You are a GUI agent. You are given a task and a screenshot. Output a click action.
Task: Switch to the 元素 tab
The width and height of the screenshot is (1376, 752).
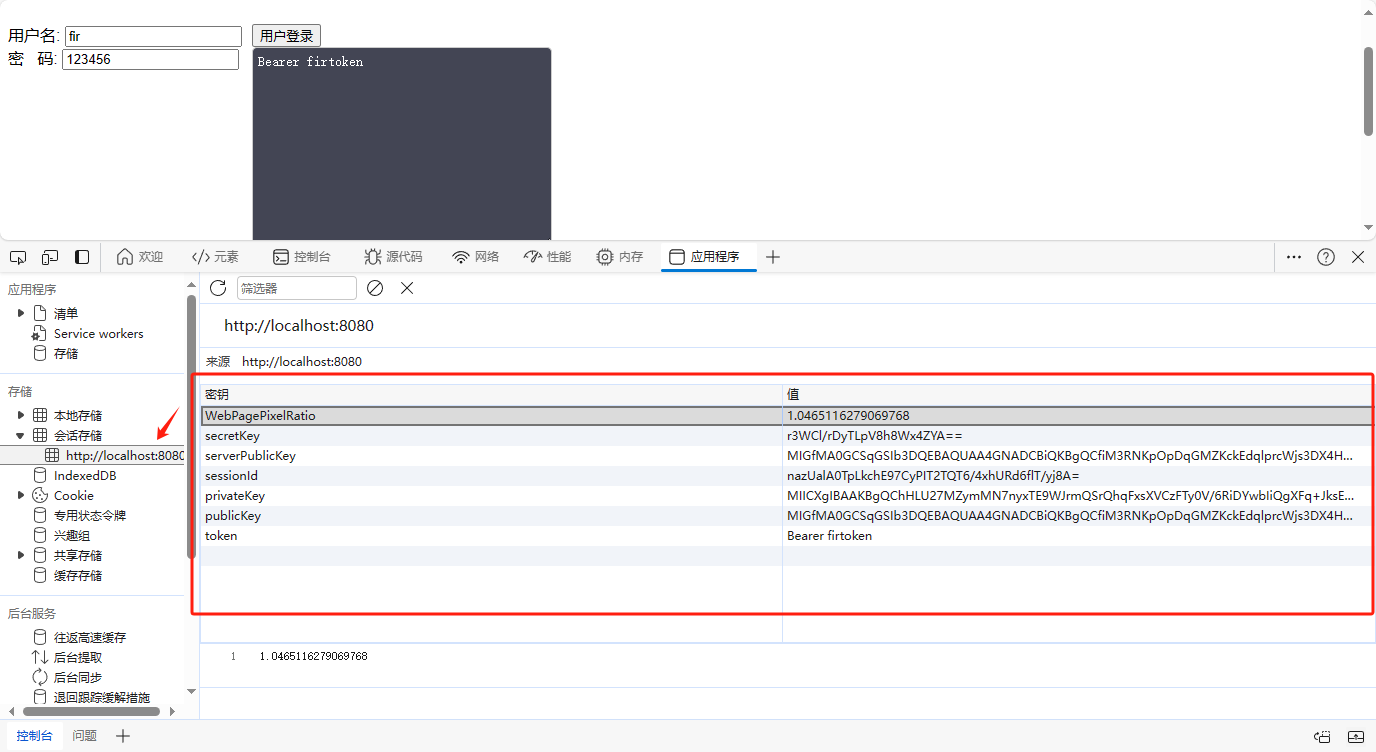[215, 257]
